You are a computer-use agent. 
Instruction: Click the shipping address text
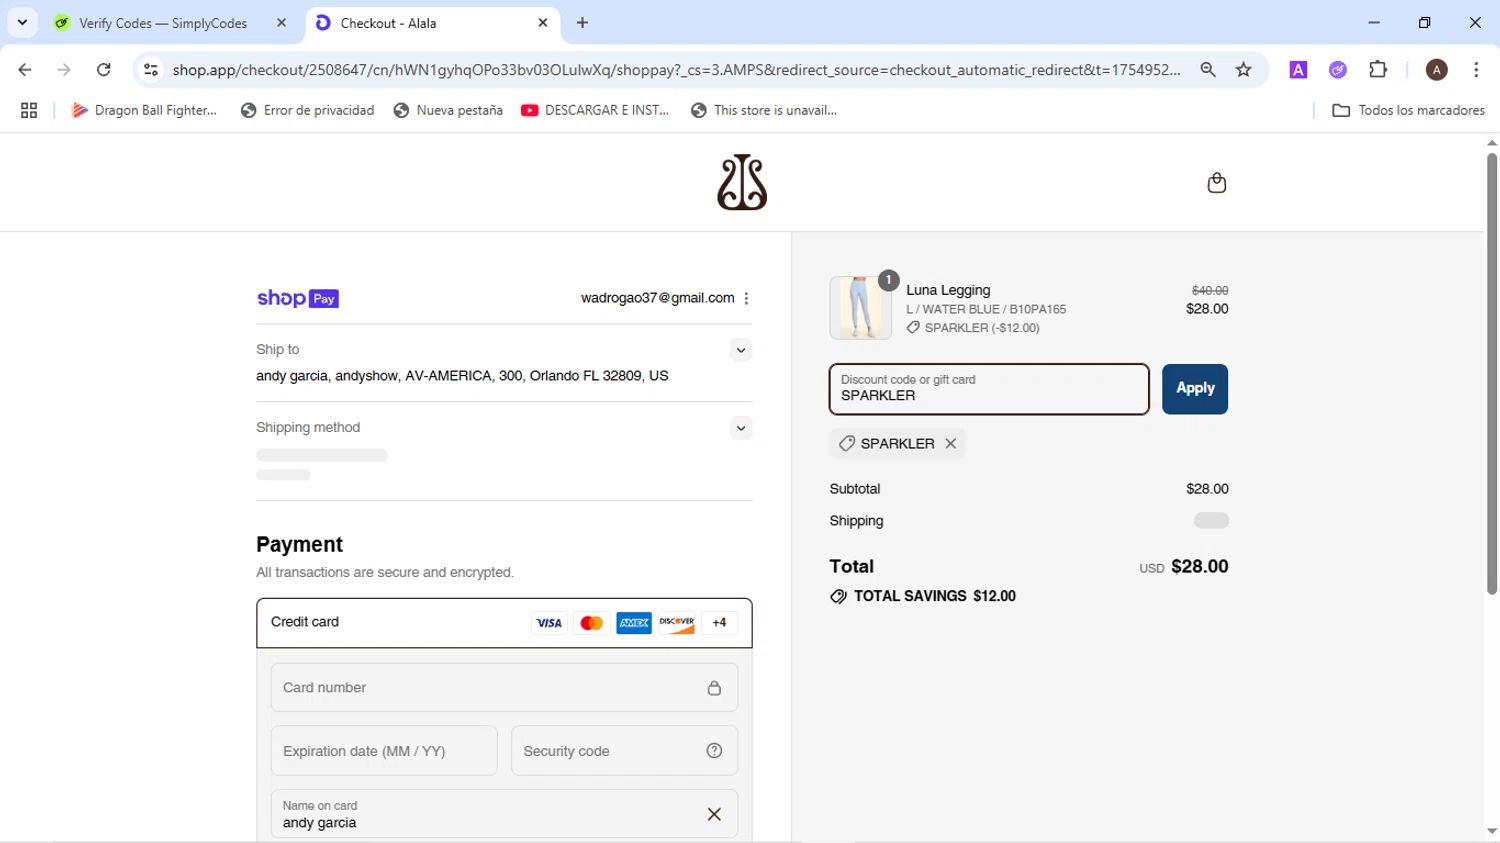(x=462, y=376)
